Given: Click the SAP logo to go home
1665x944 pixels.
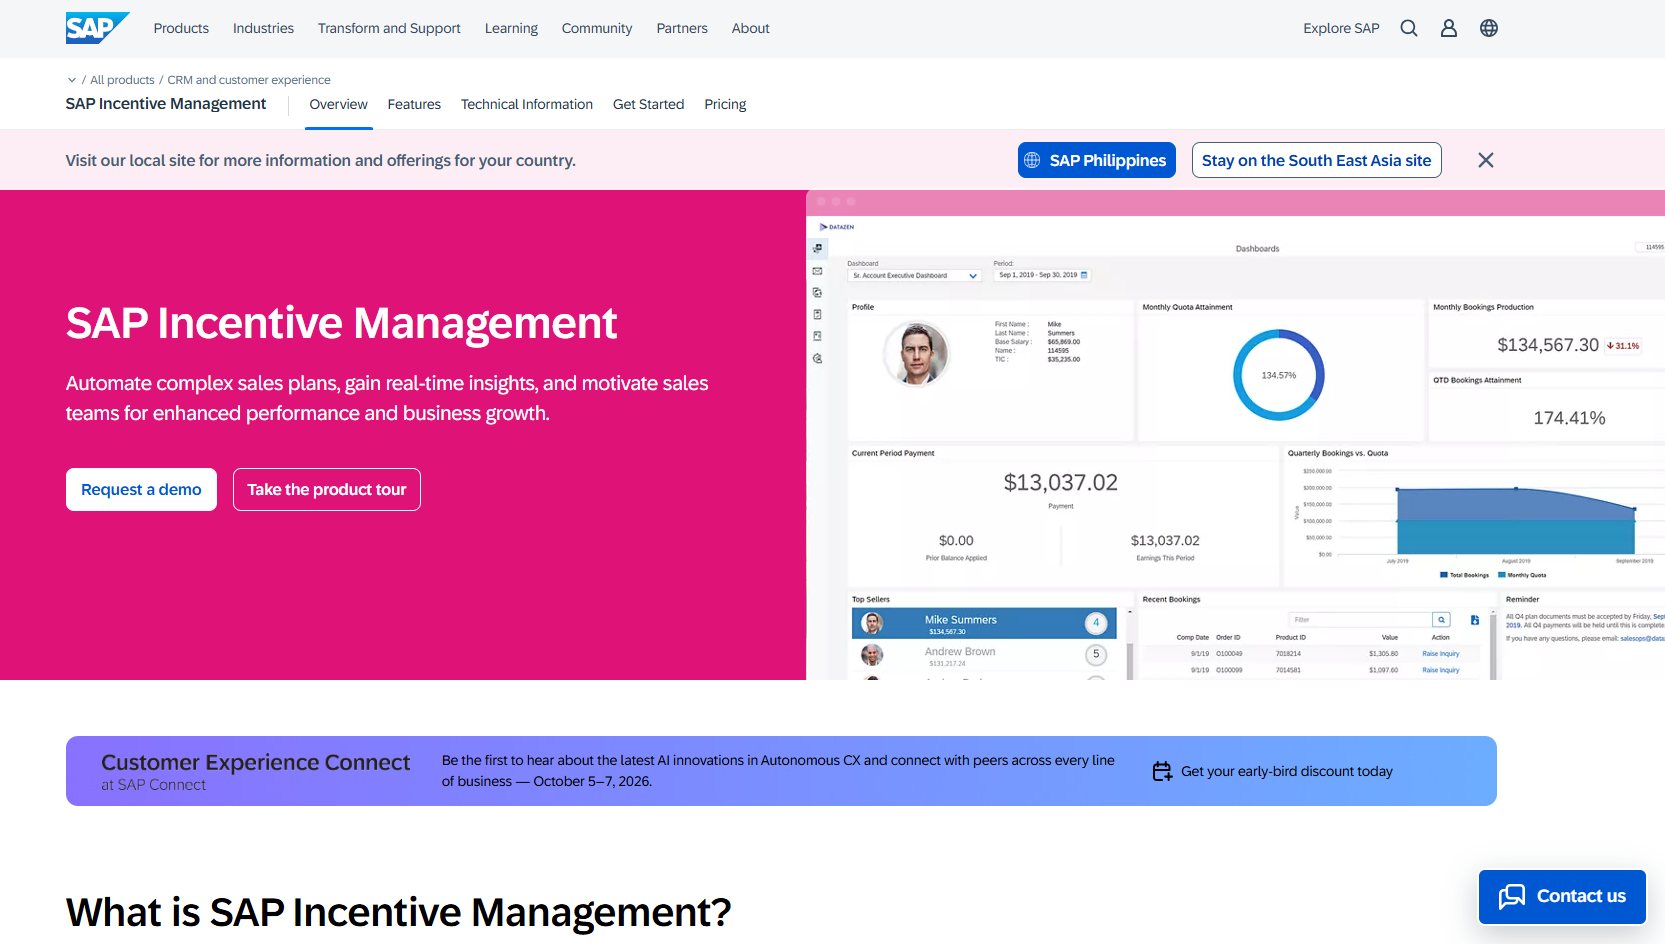Looking at the screenshot, I should pyautogui.click(x=97, y=28).
